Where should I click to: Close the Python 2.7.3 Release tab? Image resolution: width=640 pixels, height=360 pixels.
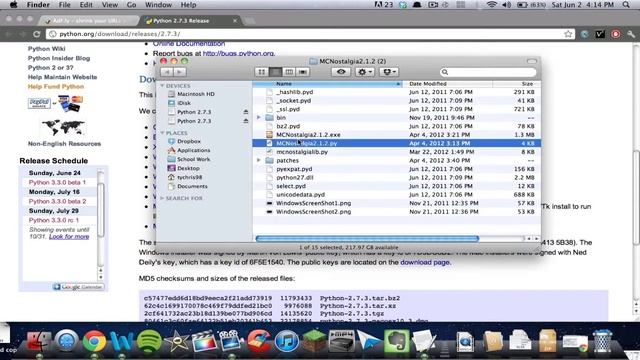(235, 20)
